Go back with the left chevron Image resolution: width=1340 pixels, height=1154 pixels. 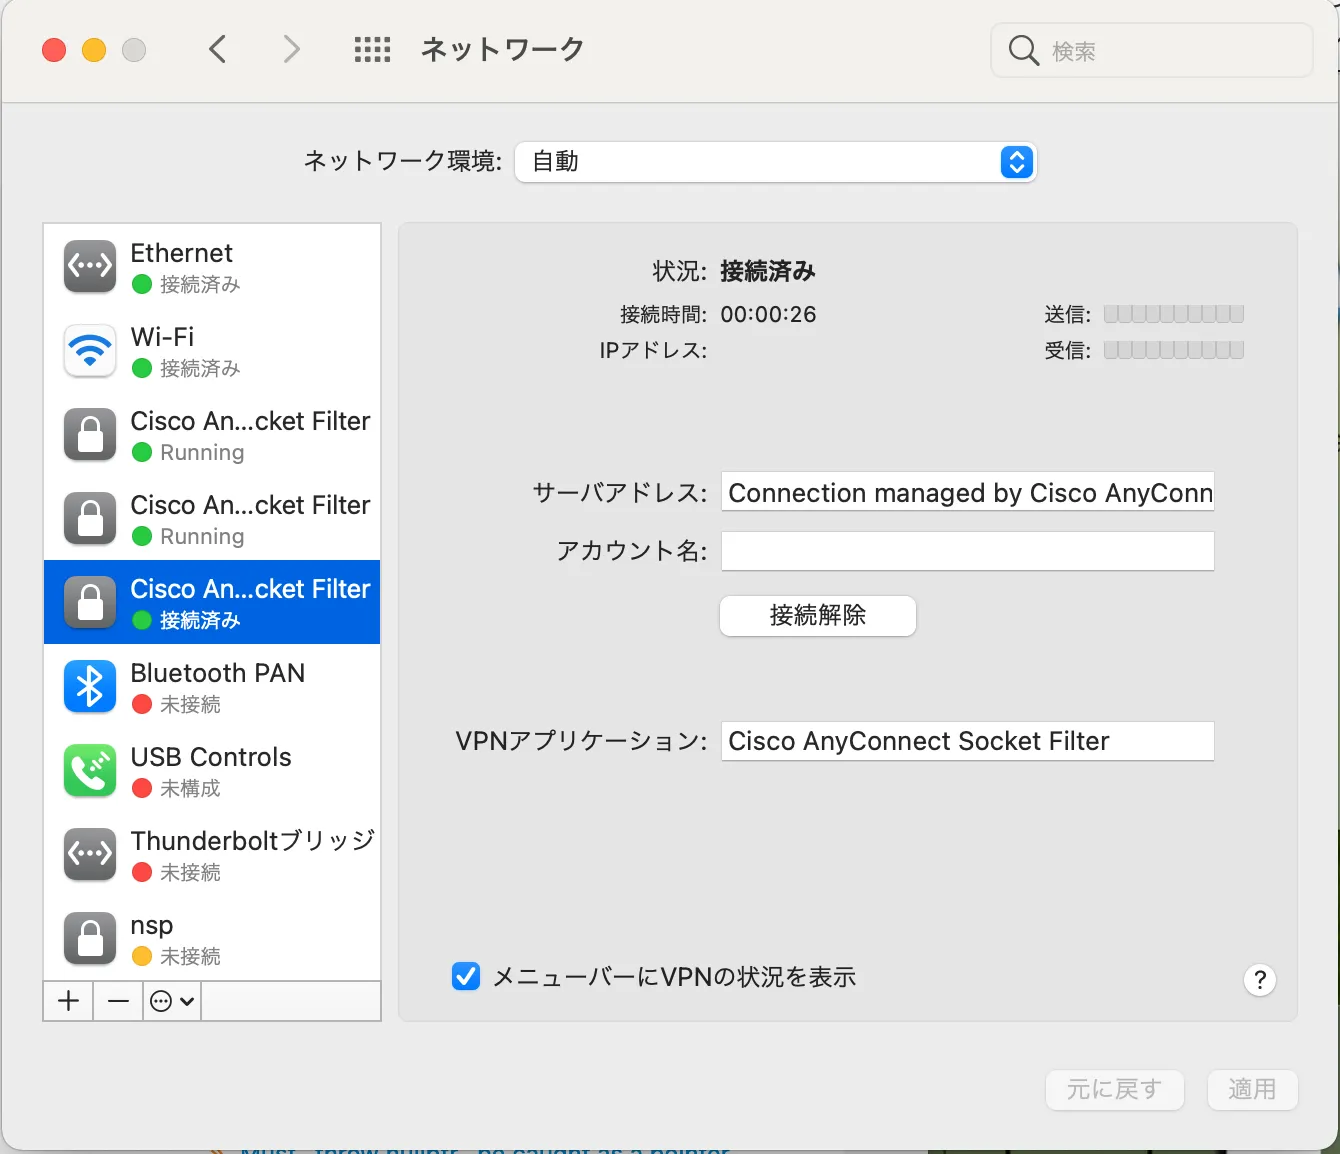point(218,49)
